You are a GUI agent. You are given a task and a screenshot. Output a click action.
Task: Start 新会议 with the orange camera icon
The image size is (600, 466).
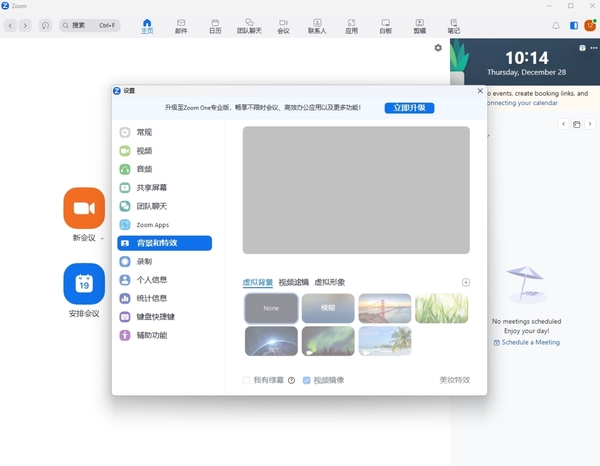point(84,208)
